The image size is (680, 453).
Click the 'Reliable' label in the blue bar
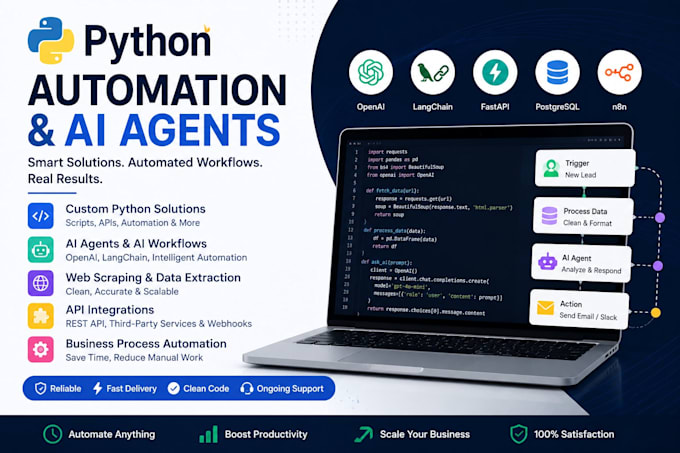(x=65, y=388)
